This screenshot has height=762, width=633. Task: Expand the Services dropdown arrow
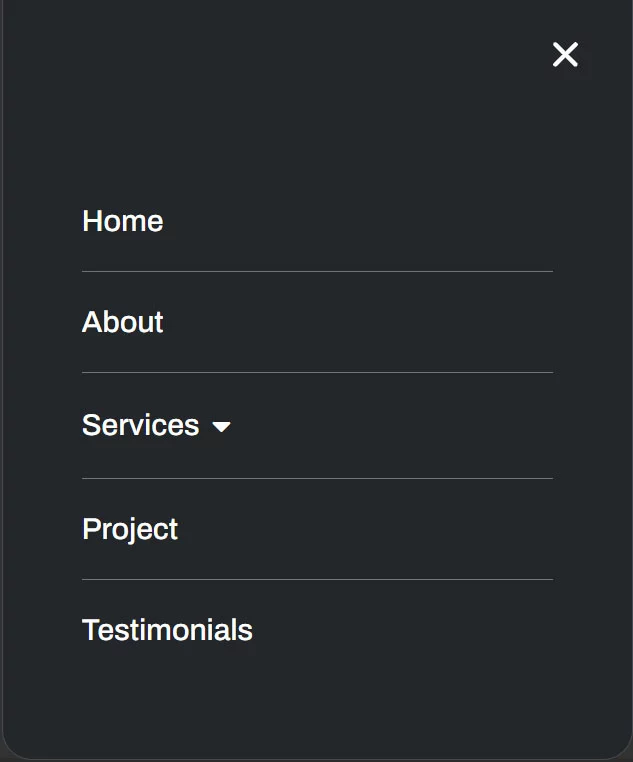222,427
